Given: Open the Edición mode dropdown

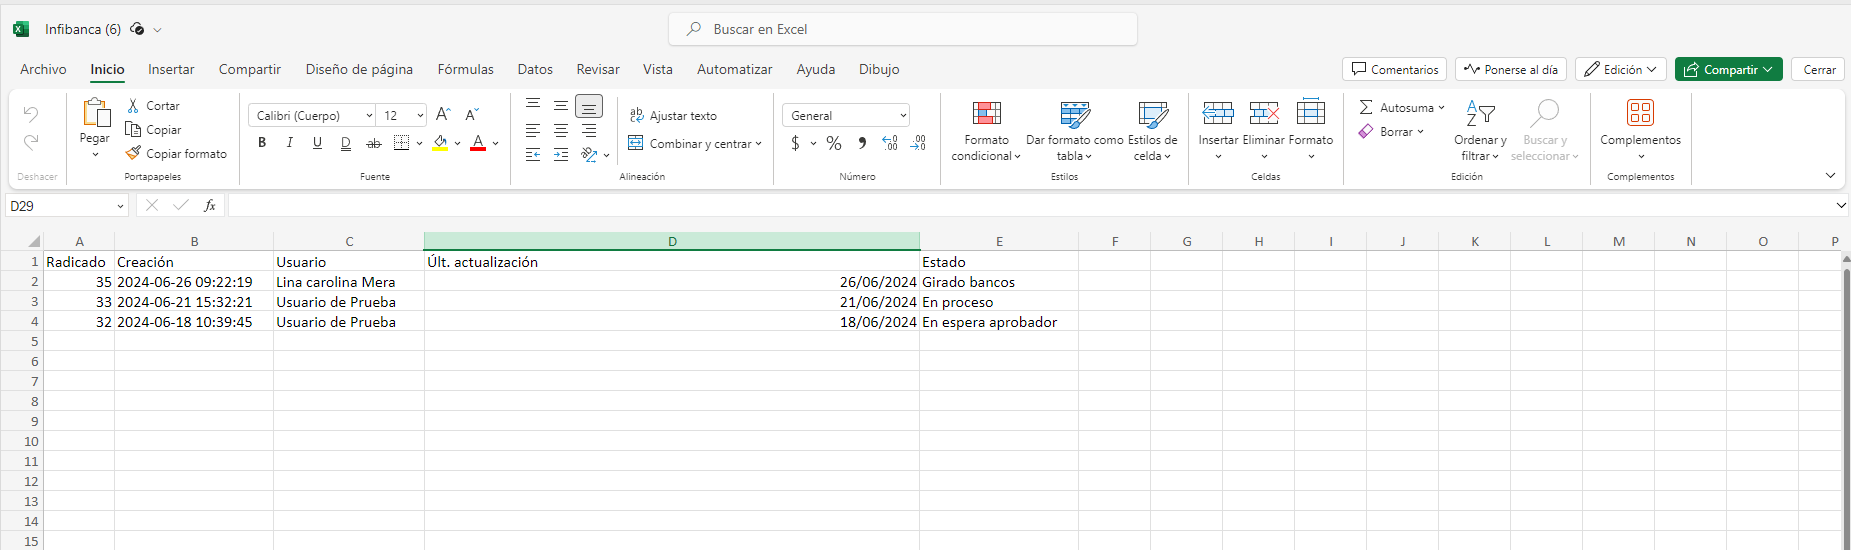Looking at the screenshot, I should click(x=1620, y=69).
